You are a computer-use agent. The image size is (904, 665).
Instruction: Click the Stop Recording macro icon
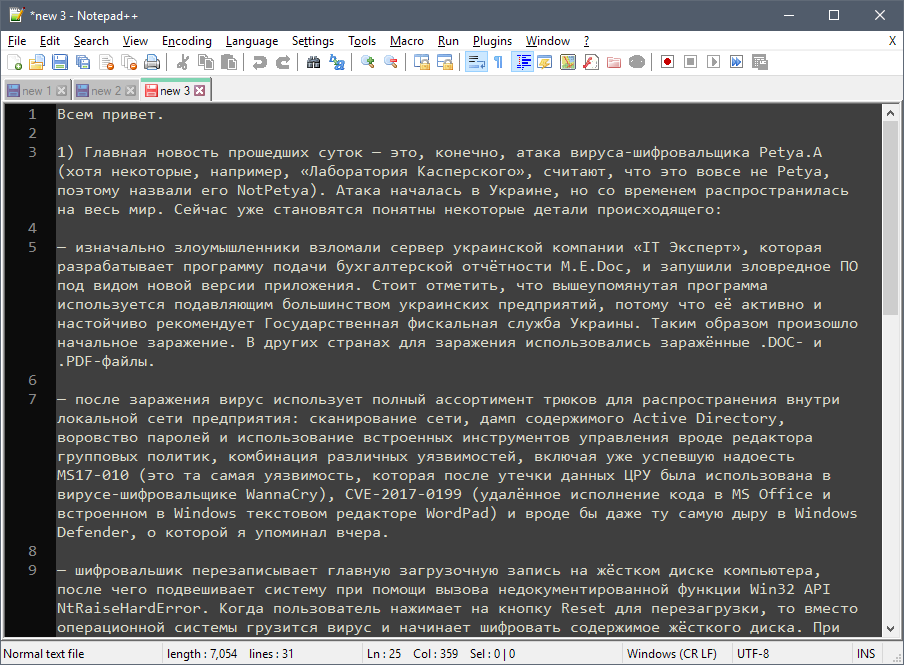[691, 62]
